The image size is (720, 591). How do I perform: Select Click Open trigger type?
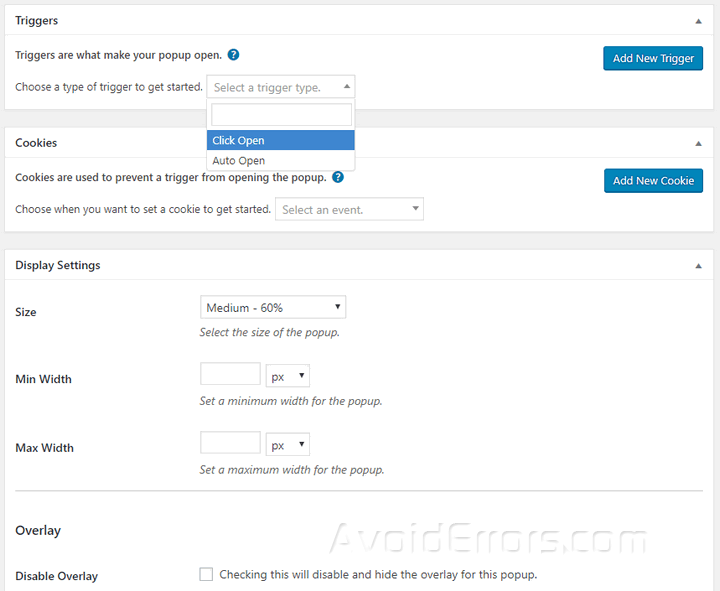pyautogui.click(x=280, y=140)
